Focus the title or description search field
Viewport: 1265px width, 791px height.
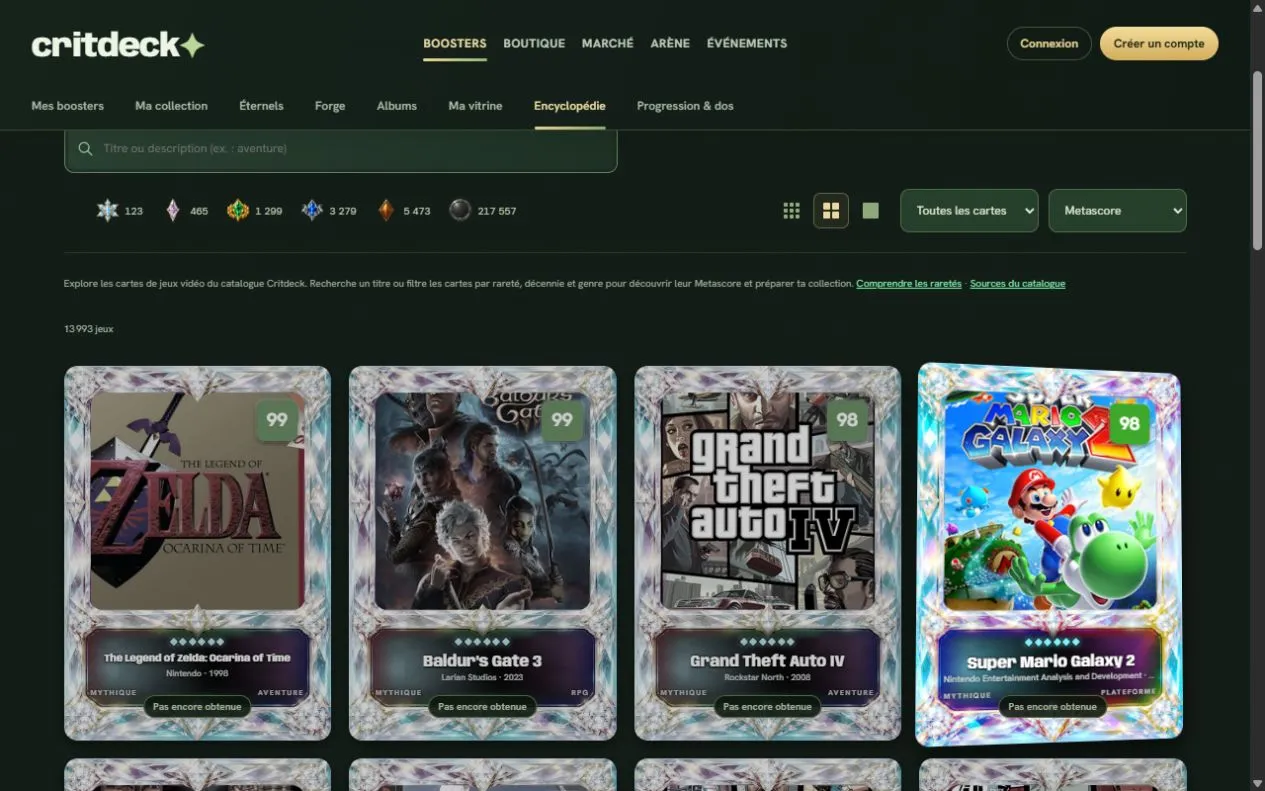[x=341, y=149]
